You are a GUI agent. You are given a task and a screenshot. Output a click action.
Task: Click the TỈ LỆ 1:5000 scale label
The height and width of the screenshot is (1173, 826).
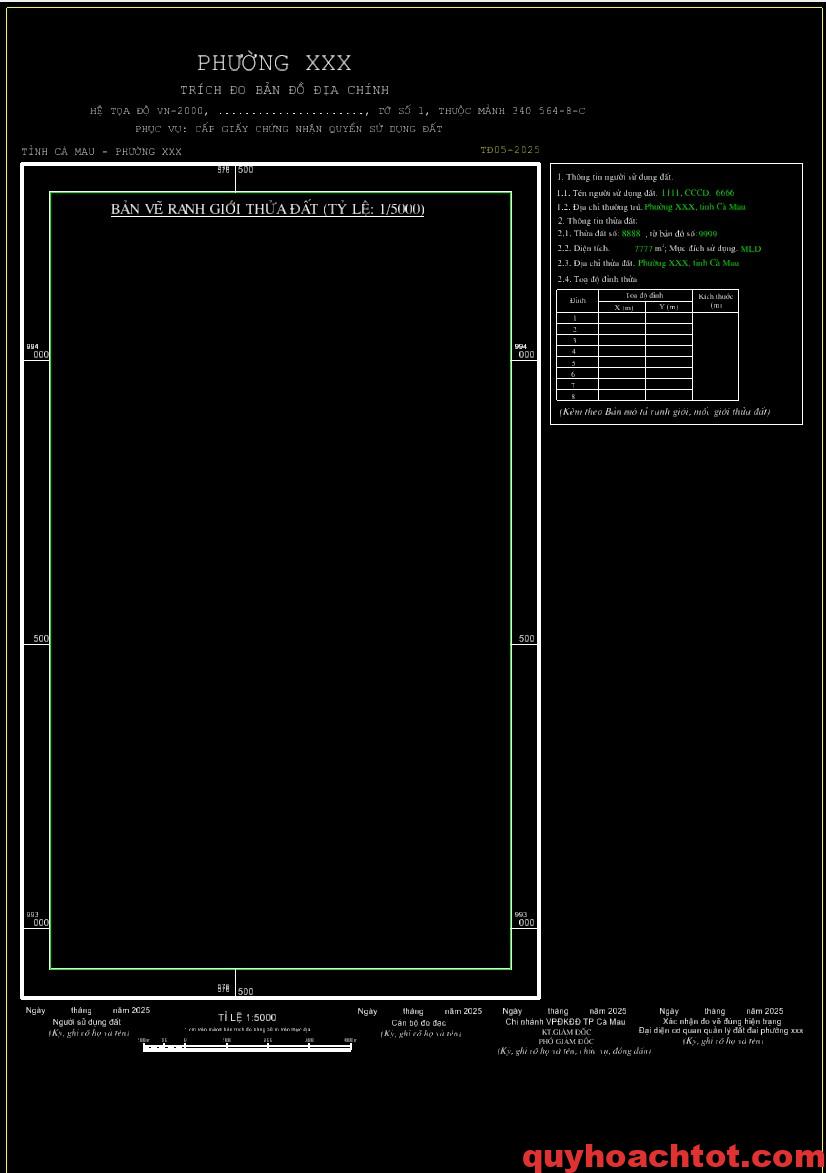(247, 1017)
